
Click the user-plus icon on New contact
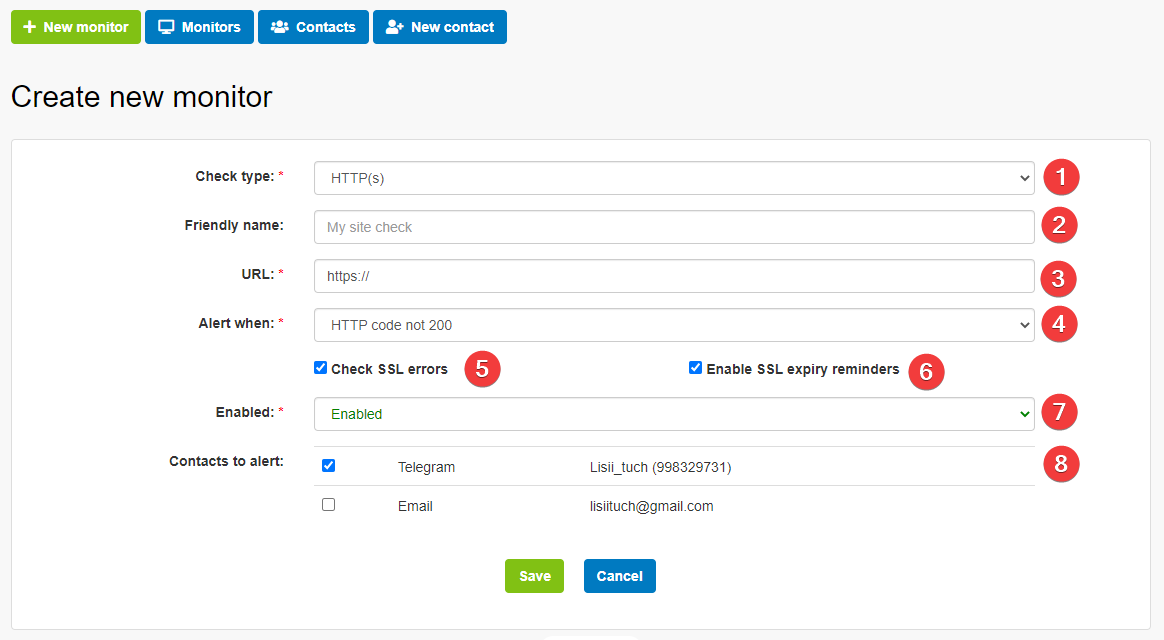tap(394, 27)
